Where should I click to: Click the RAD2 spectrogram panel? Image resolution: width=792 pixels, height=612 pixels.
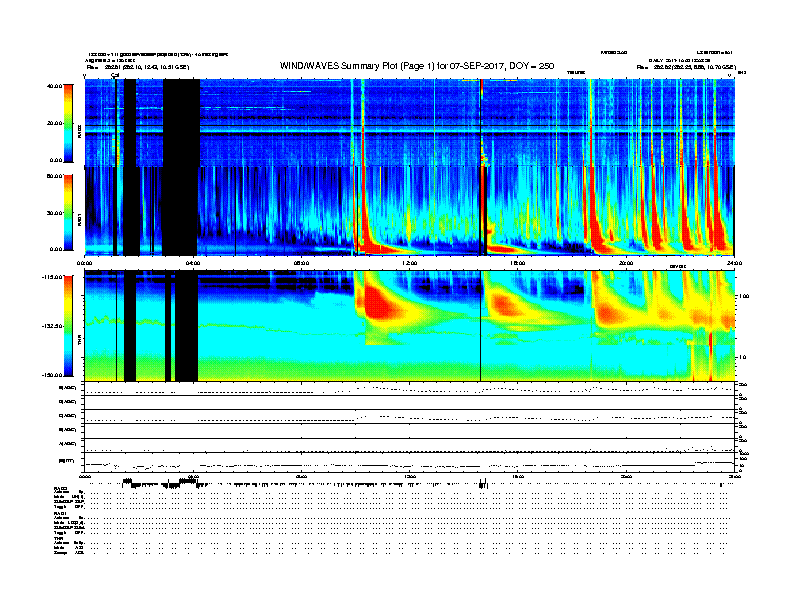click(410, 123)
